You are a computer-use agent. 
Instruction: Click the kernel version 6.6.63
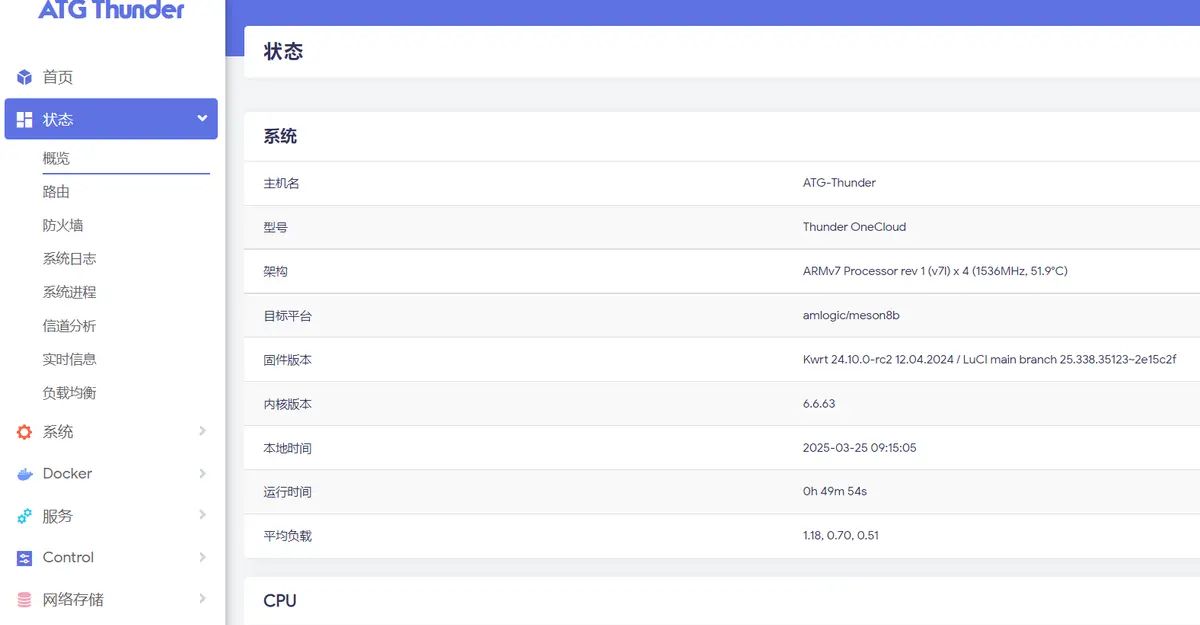click(819, 403)
